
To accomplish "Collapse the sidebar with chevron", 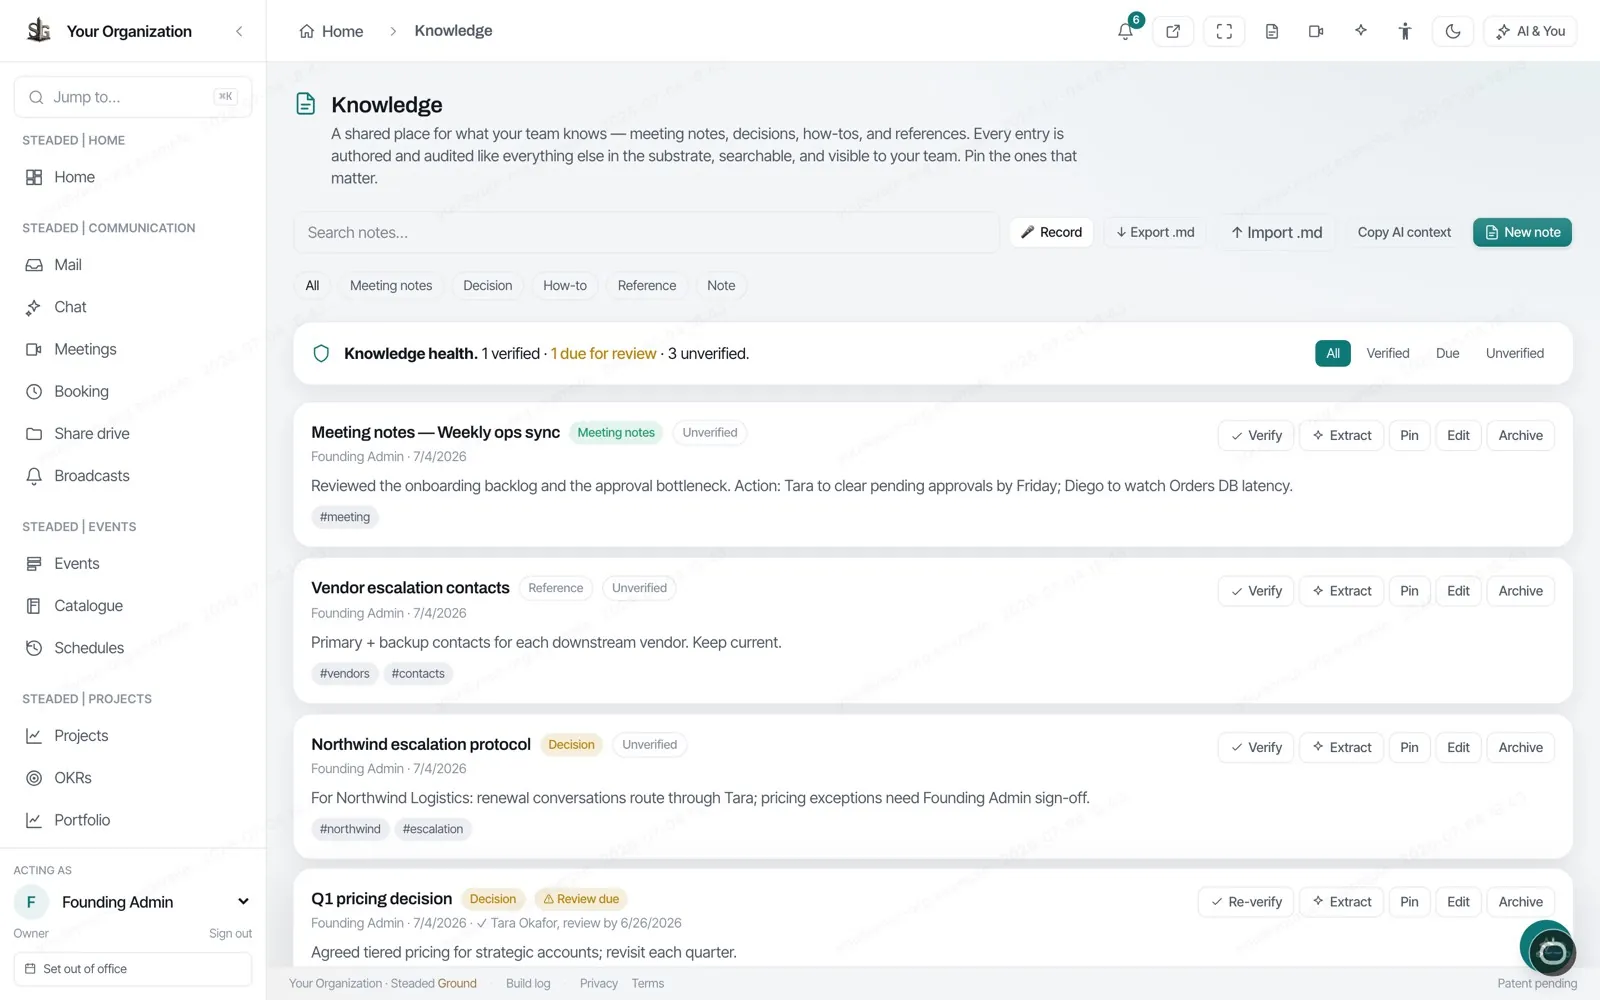I will (x=239, y=31).
